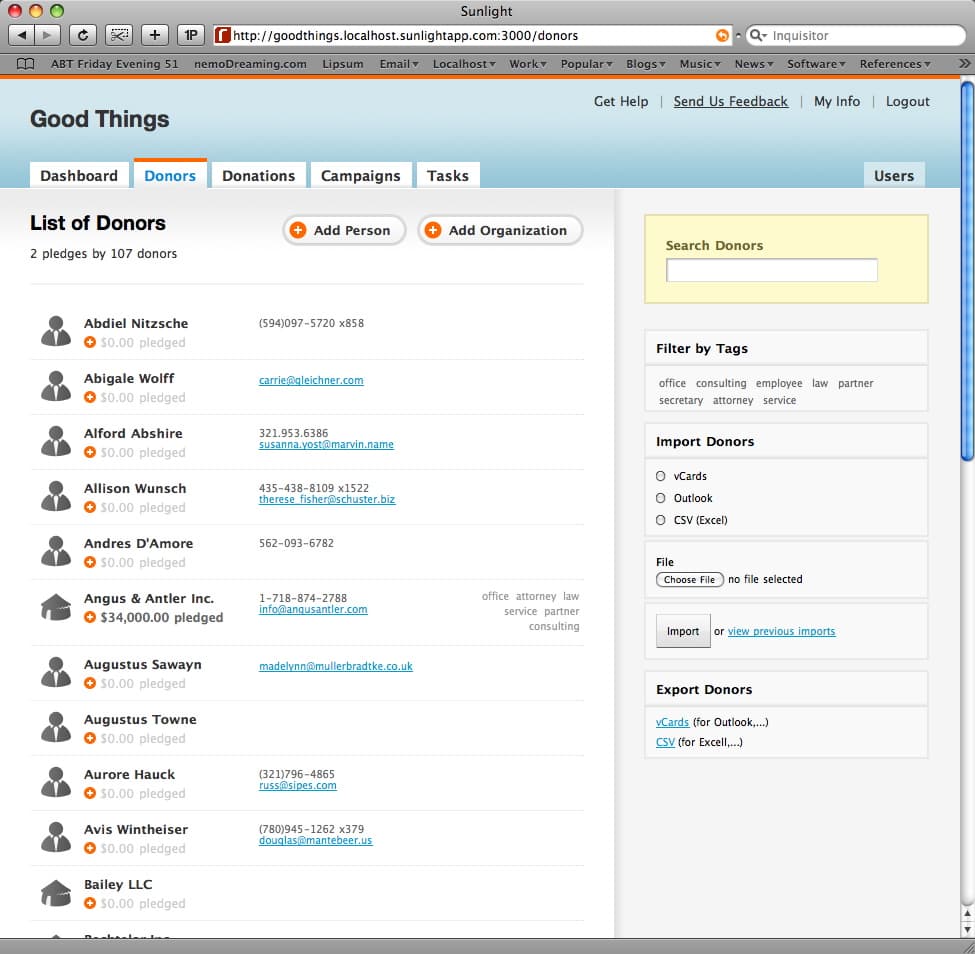
Task: Click Angus & Antler Inc. organization icon
Action: (x=56, y=607)
